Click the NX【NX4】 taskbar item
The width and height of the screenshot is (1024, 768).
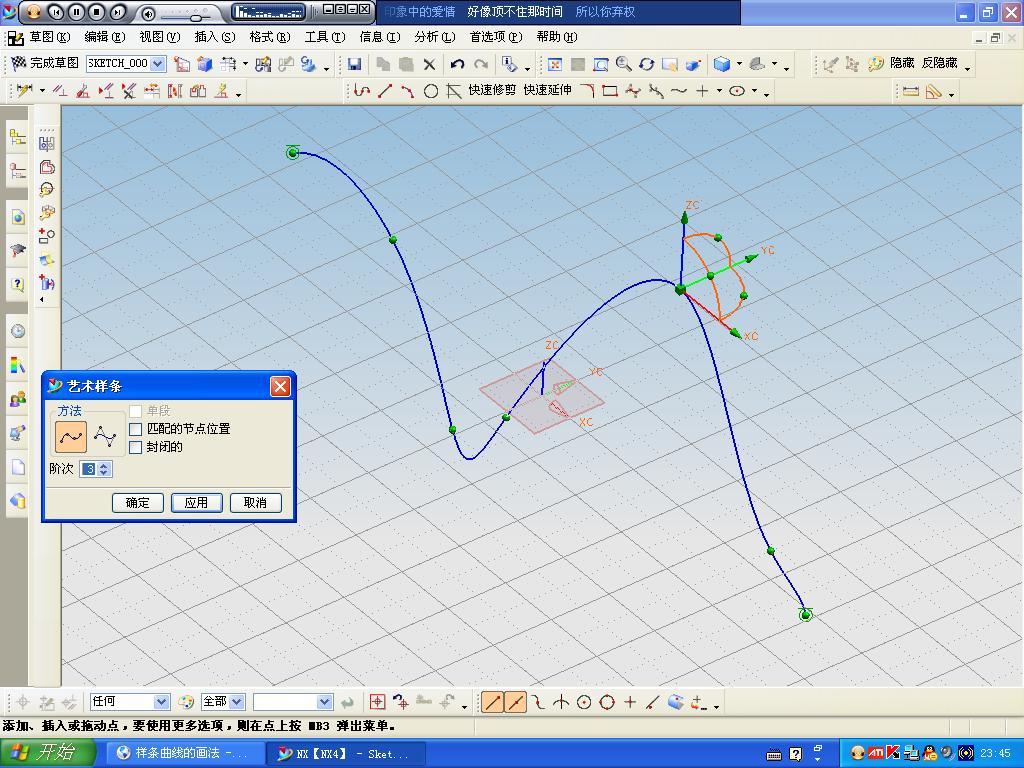[x=345, y=753]
